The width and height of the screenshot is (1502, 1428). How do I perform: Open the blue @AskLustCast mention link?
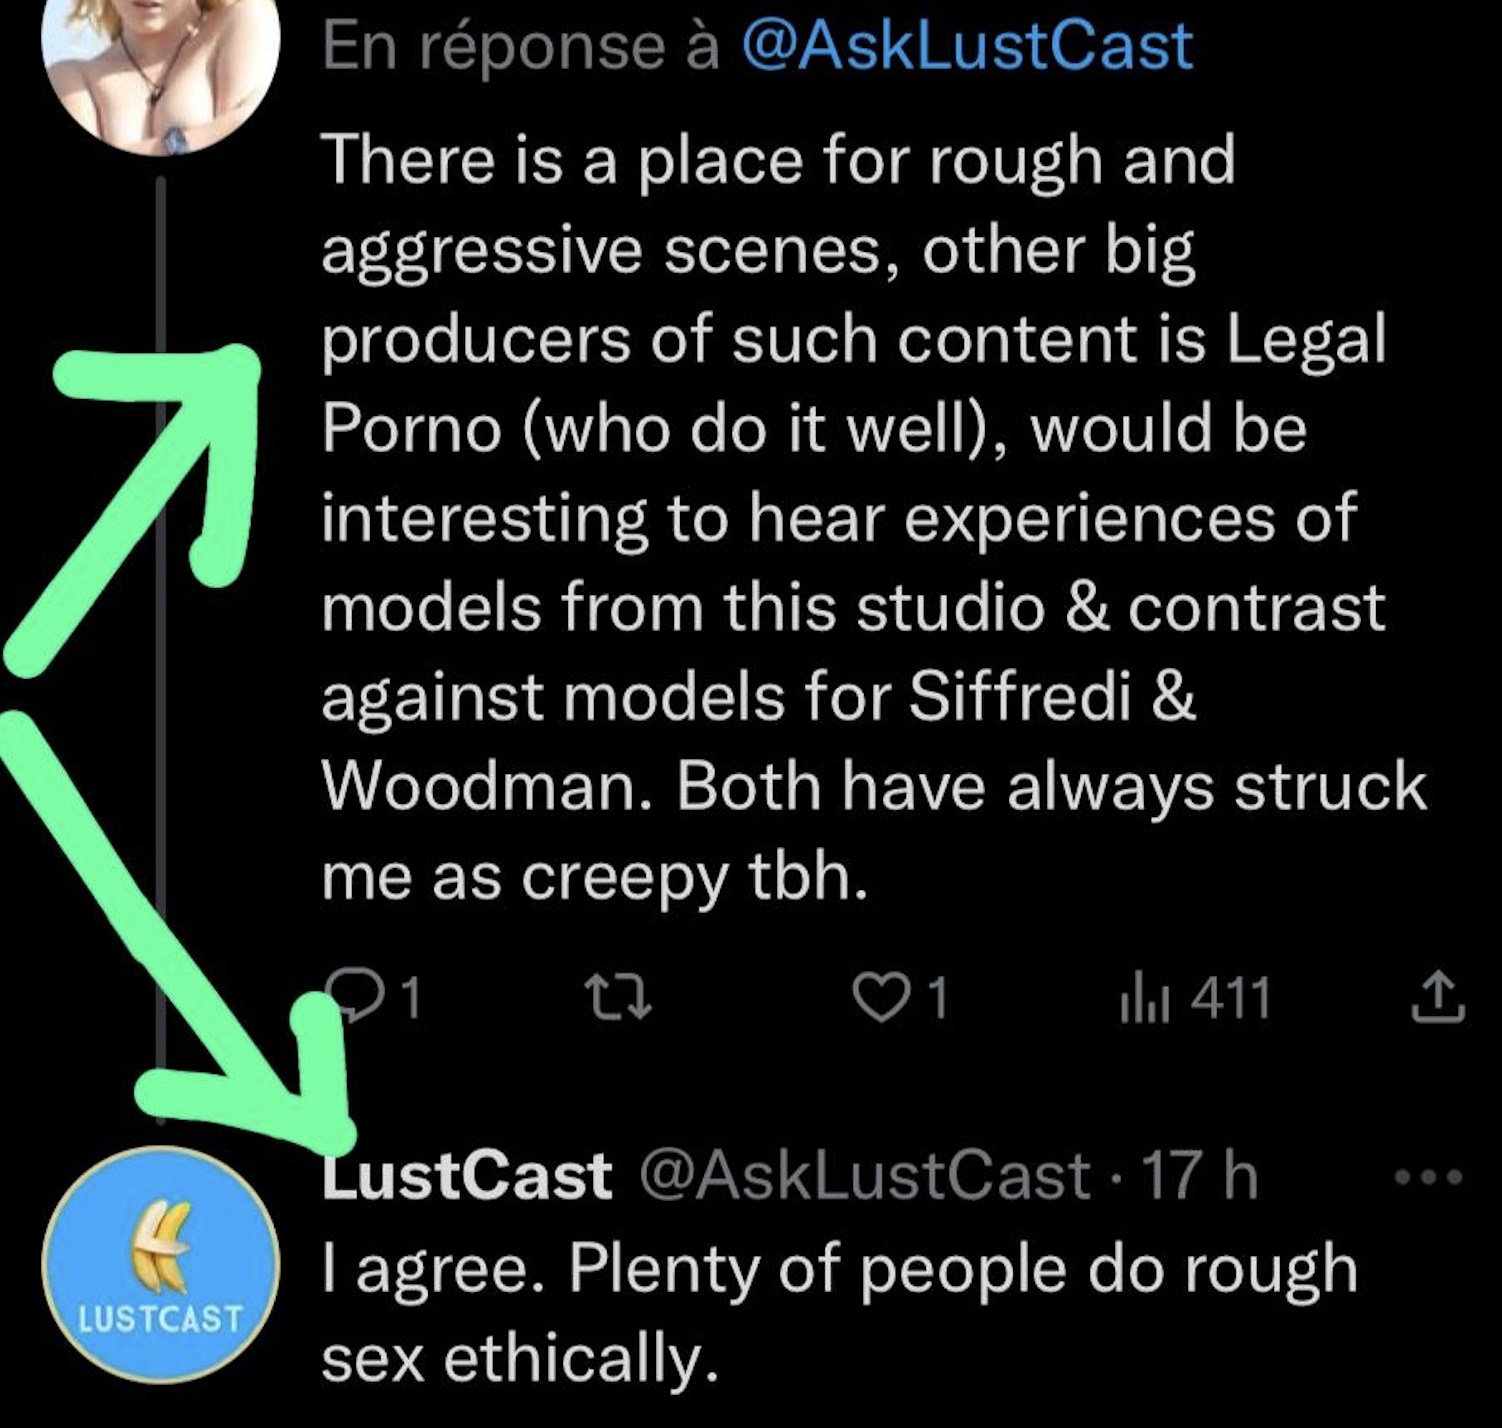(967, 46)
